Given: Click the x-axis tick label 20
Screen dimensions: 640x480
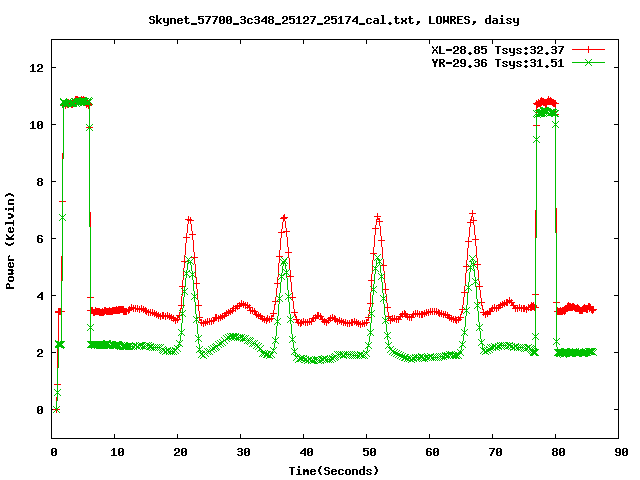Looking at the screenshot, I should (x=180, y=452).
